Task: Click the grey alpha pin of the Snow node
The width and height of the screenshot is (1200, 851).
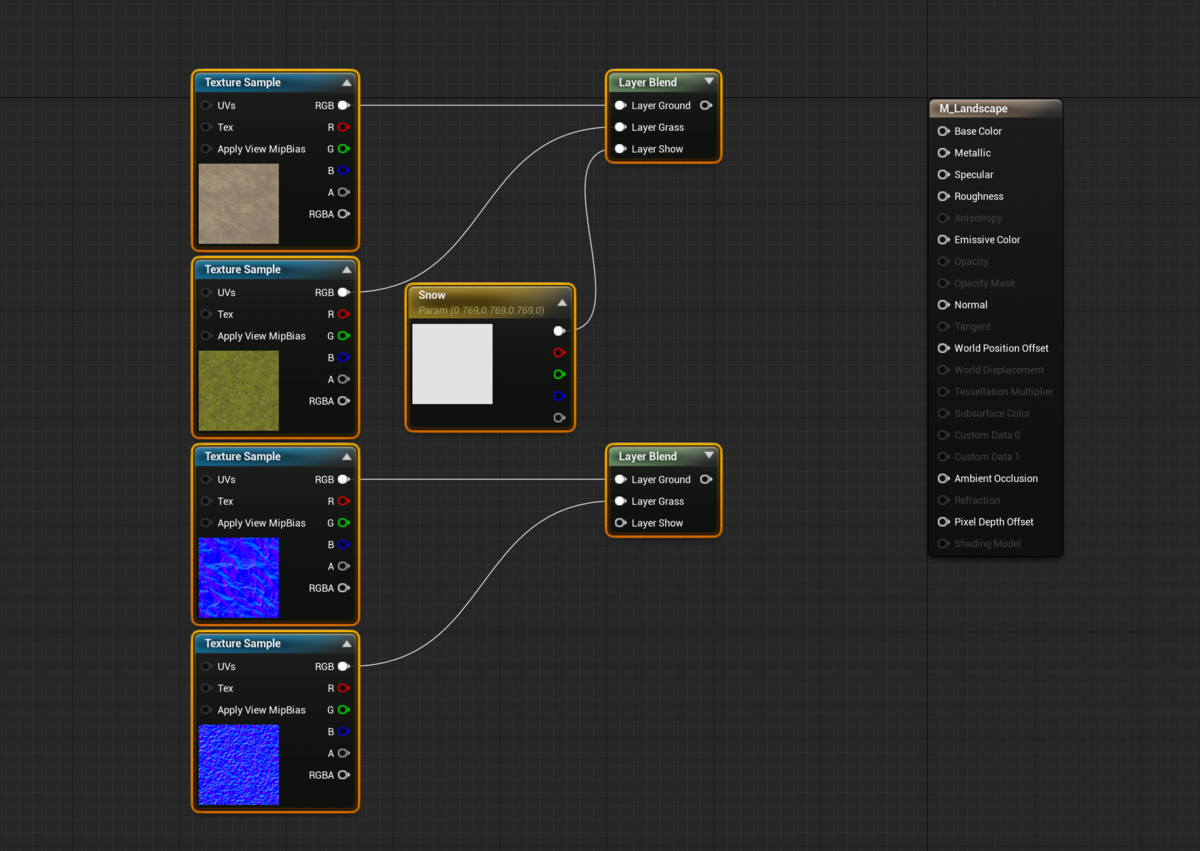Action: tap(559, 418)
